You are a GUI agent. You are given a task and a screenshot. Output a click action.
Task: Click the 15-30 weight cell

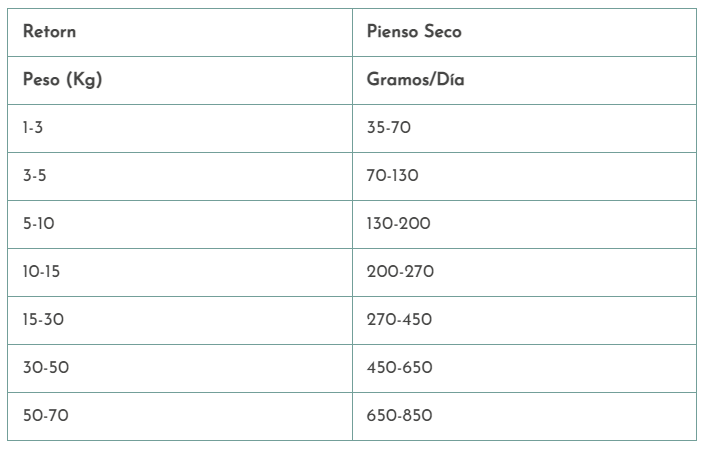(x=180, y=320)
